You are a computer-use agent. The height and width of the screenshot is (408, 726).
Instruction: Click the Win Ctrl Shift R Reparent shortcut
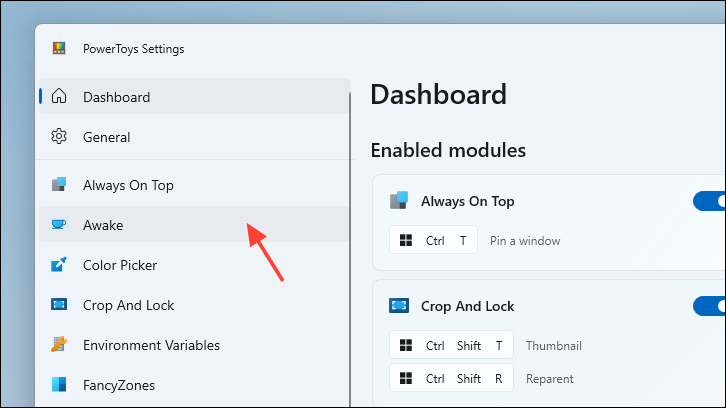(451, 378)
